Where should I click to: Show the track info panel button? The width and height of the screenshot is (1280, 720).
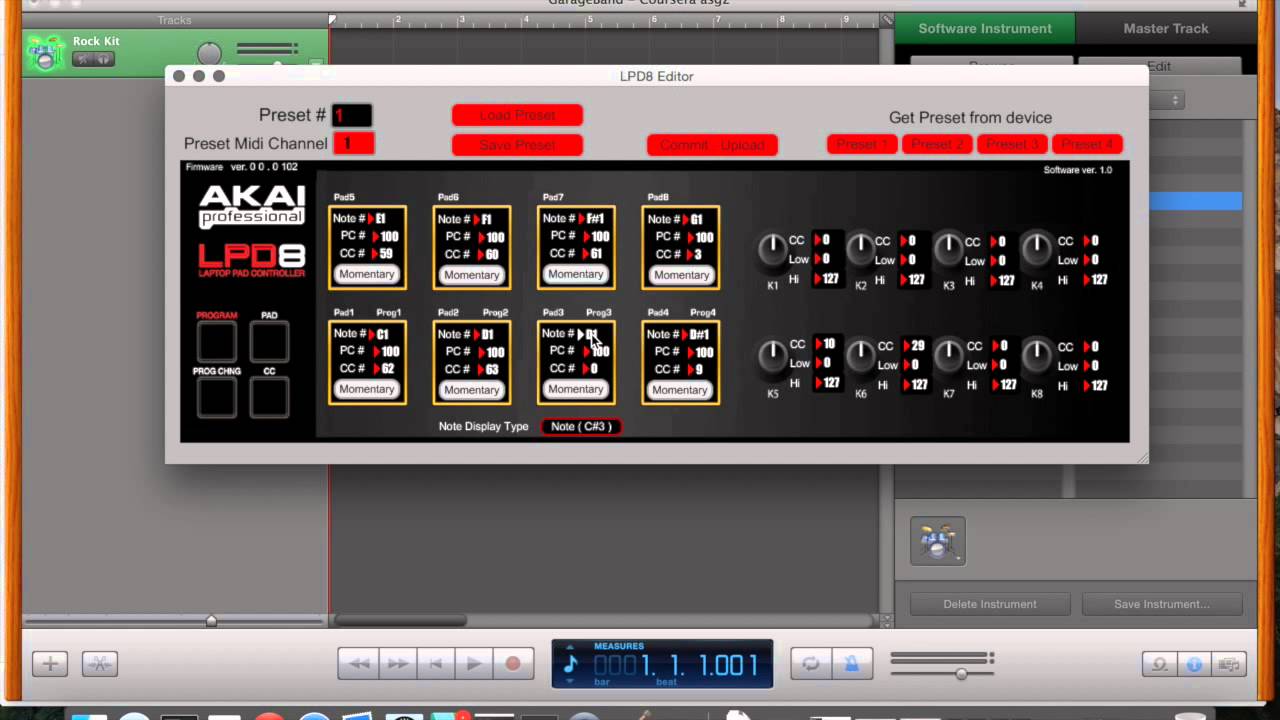(1194, 663)
